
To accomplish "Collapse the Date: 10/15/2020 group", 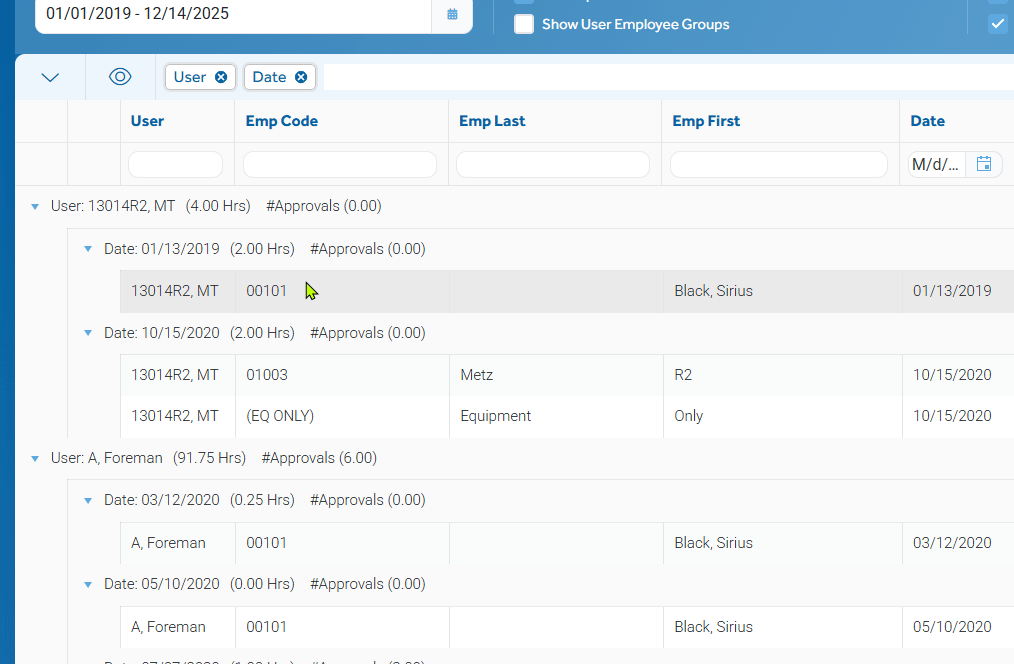I will point(88,333).
